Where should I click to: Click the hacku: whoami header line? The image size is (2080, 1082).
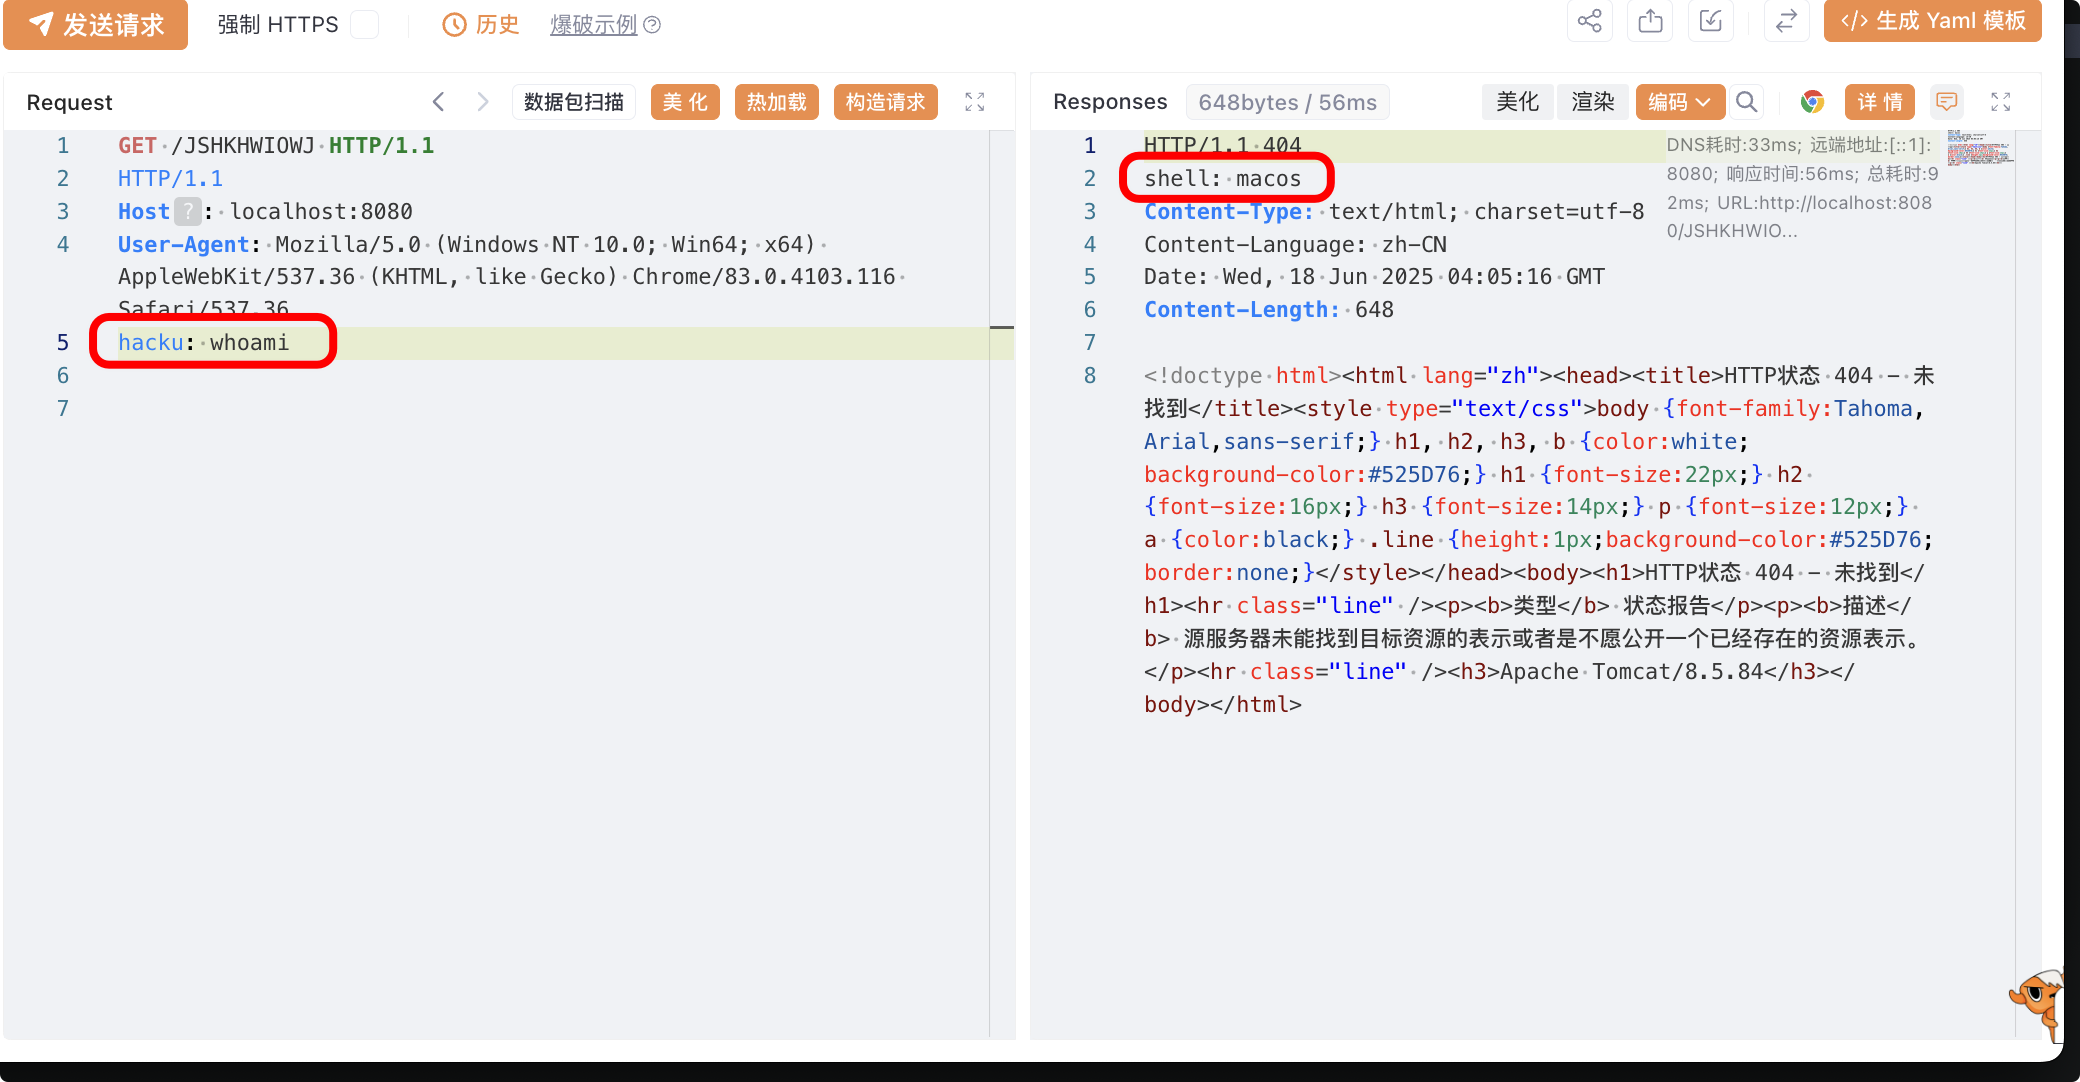point(203,343)
